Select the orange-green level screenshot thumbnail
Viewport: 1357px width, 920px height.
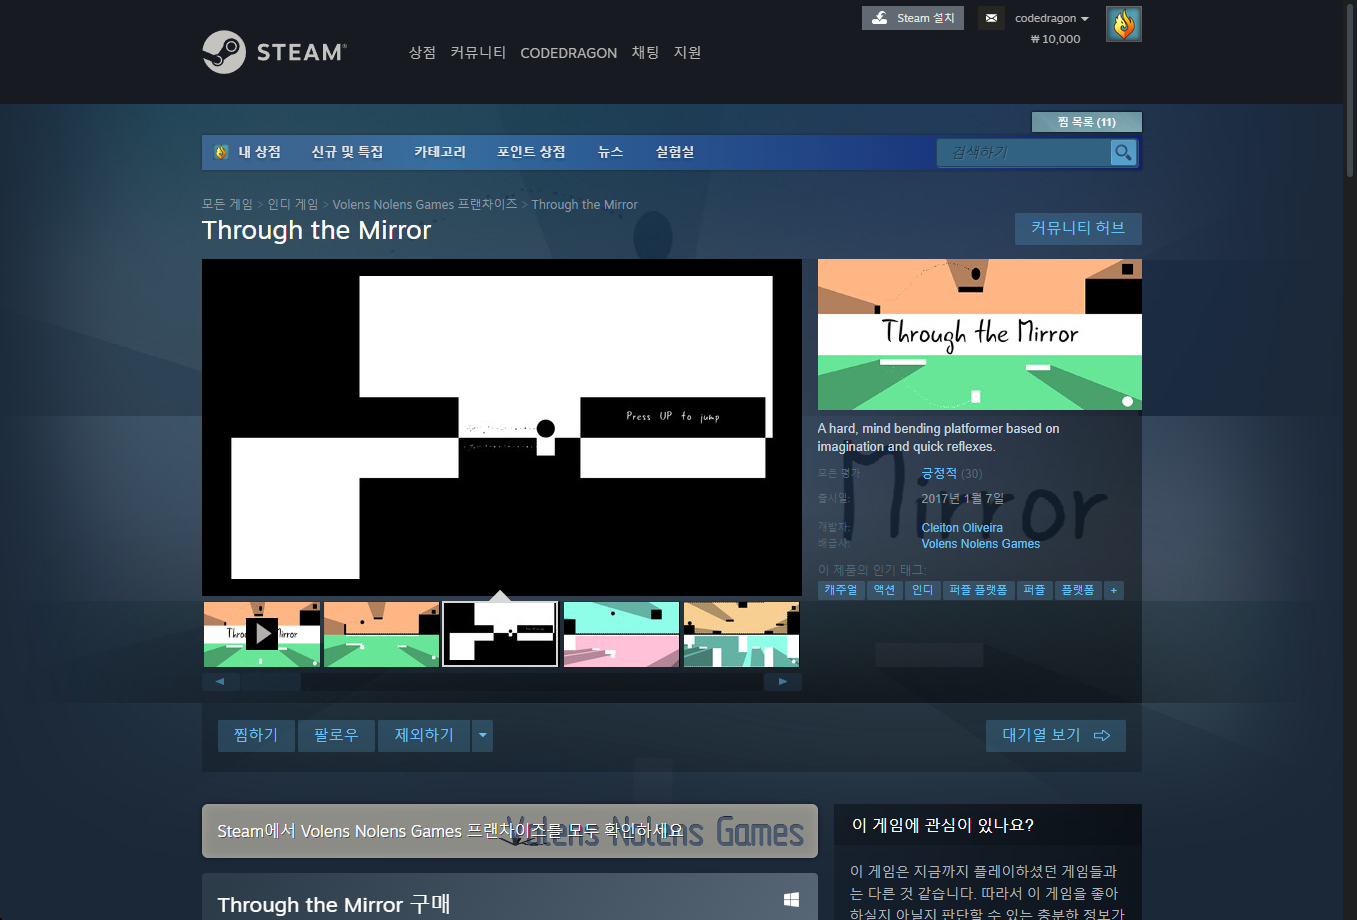382,634
